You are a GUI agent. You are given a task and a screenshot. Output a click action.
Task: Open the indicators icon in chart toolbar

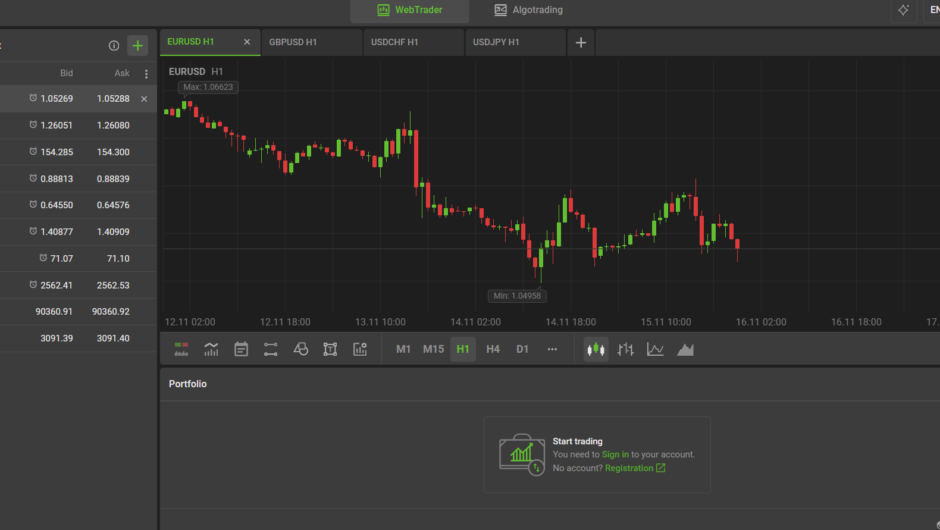point(211,350)
